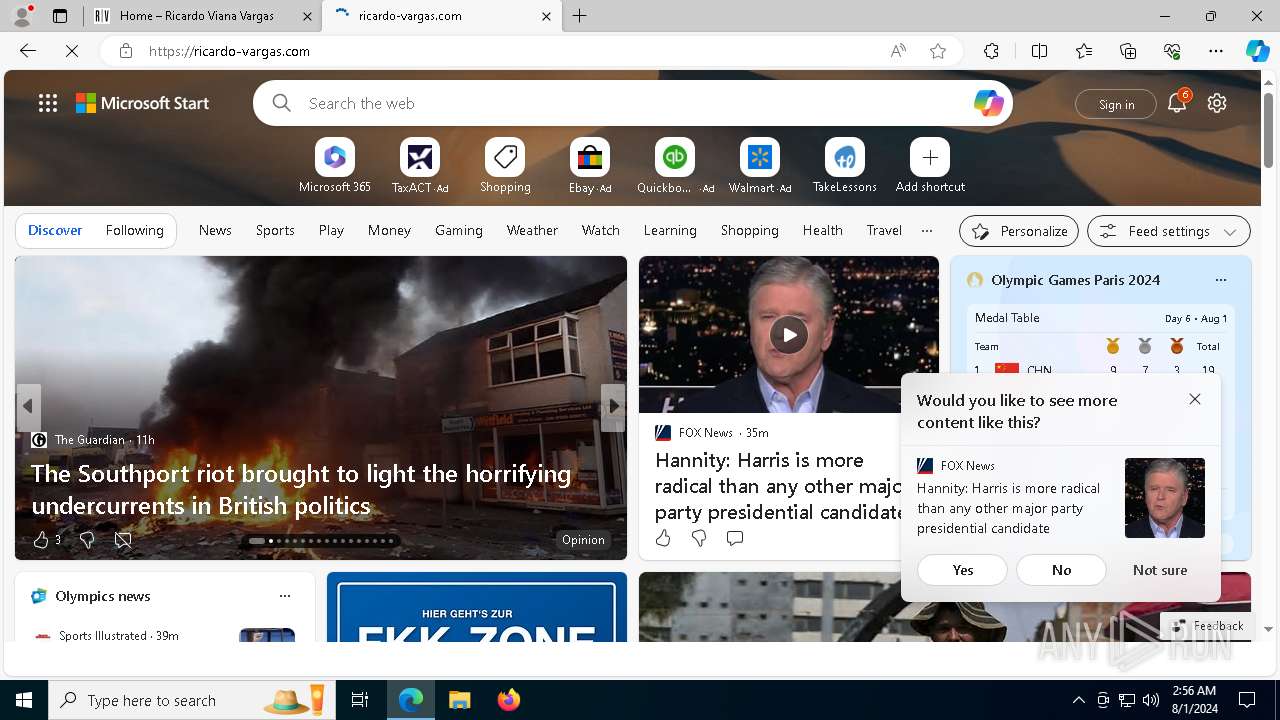Open the Microsoft 365 shortcut
This screenshot has width=1280, height=720.
pos(335,165)
